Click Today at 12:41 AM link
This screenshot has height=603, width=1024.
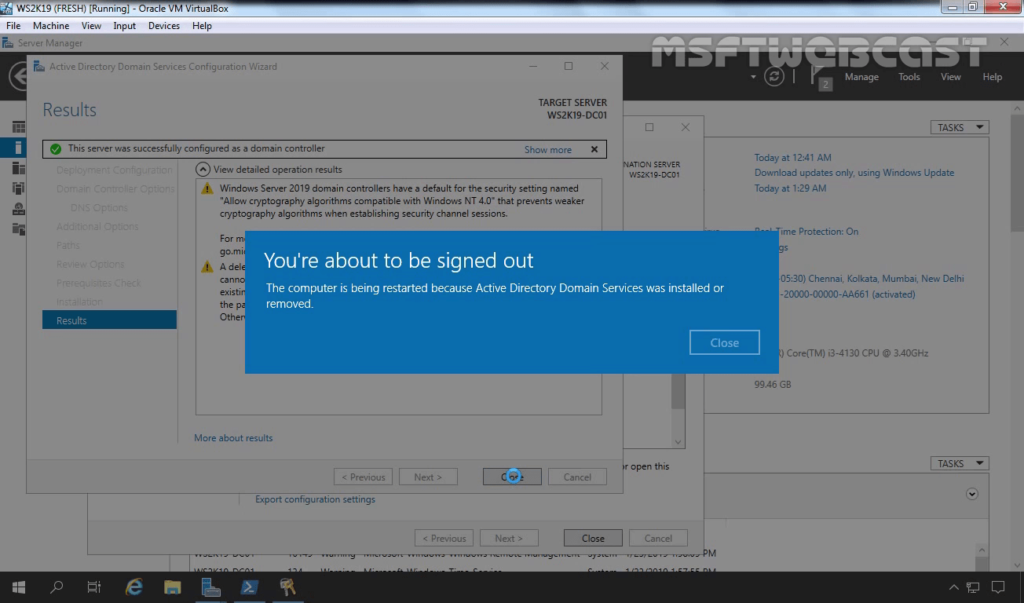tap(792, 157)
